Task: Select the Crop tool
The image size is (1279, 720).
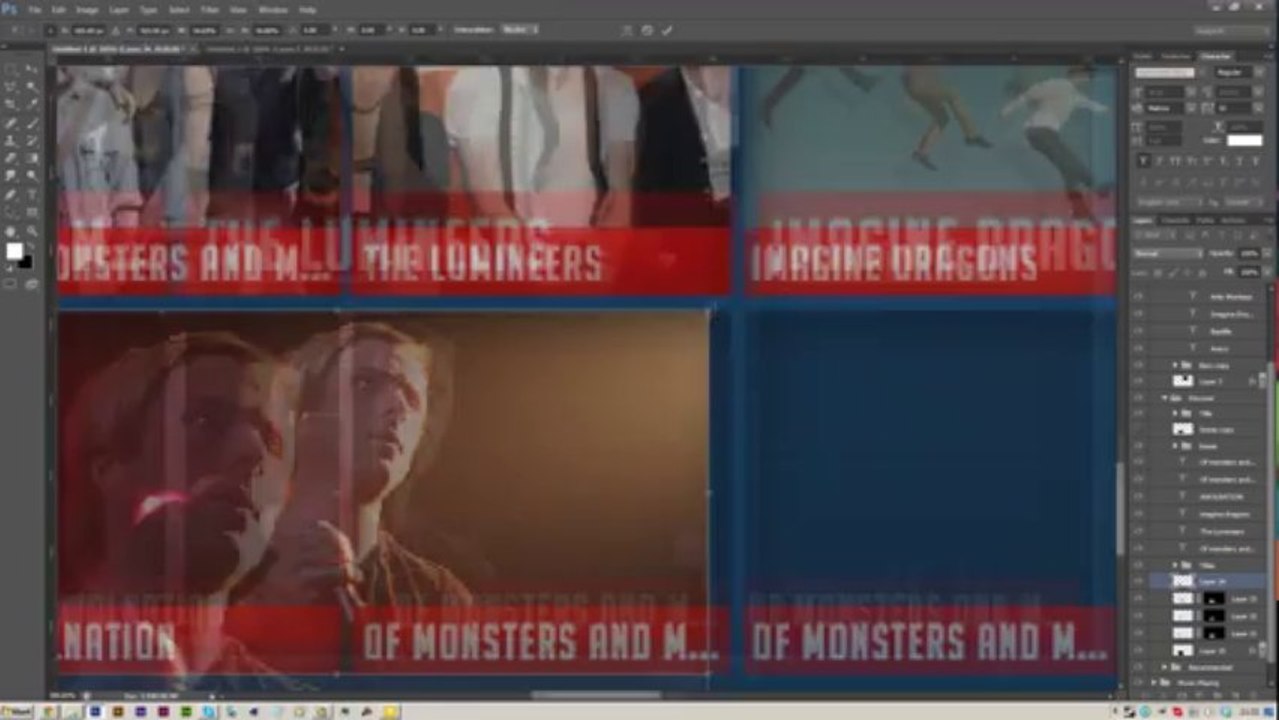Action: click(12, 104)
